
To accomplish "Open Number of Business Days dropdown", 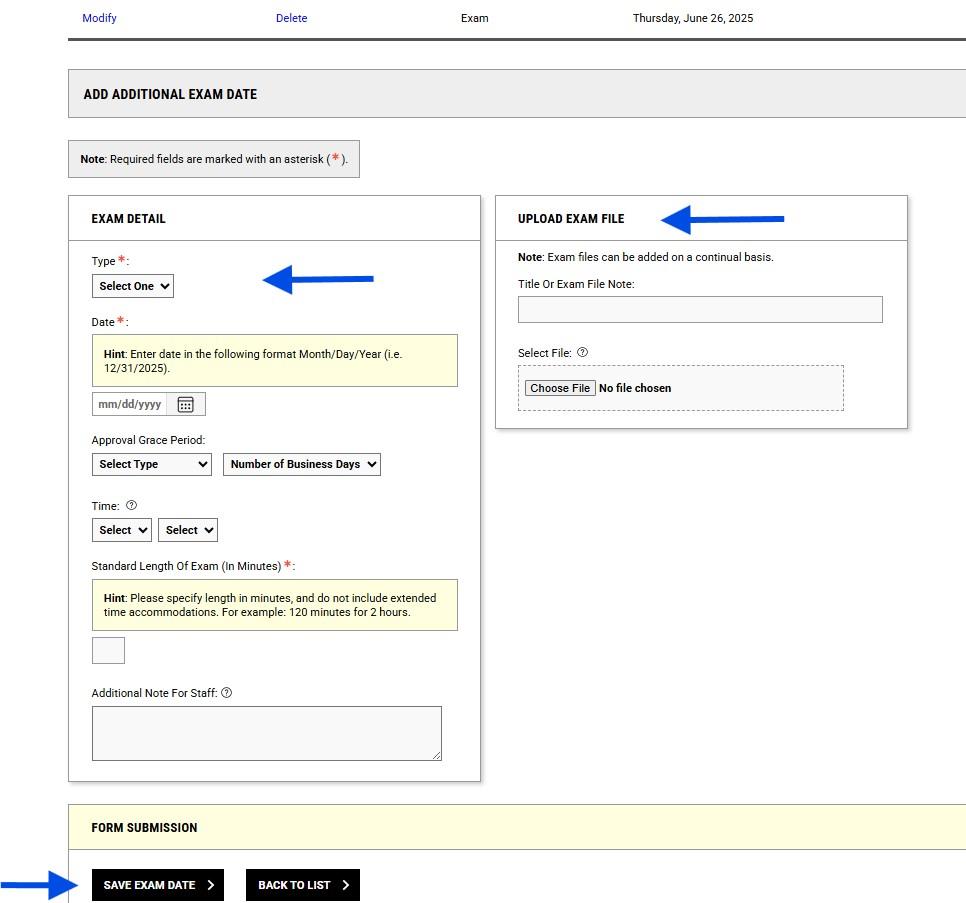I will pos(301,464).
